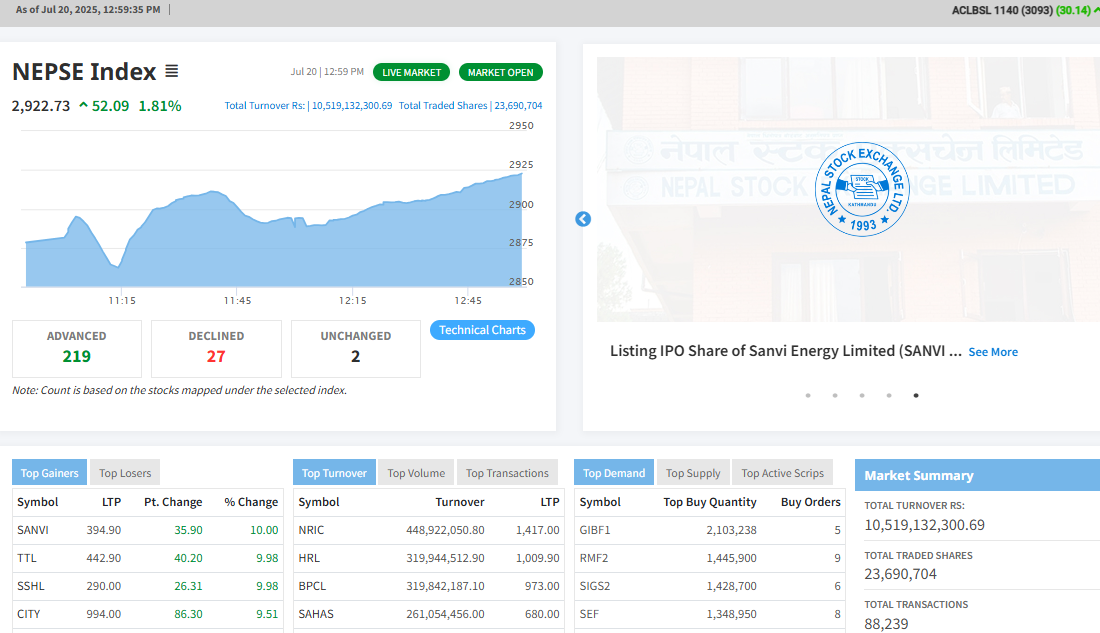1100x633 pixels.
Task: Click the Live Market badge
Action: (x=411, y=72)
